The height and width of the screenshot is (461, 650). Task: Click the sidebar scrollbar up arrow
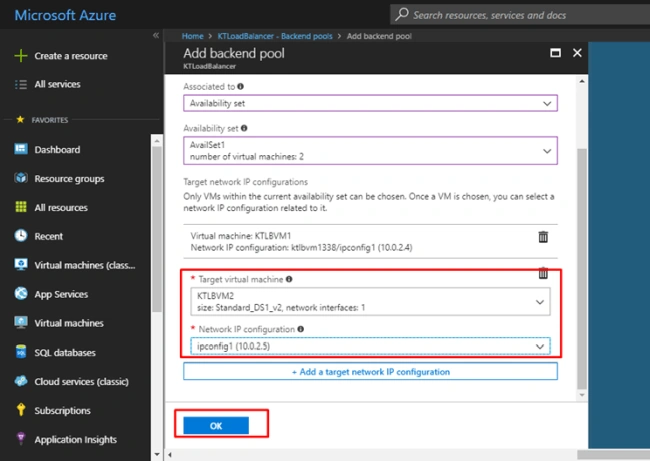point(157,141)
